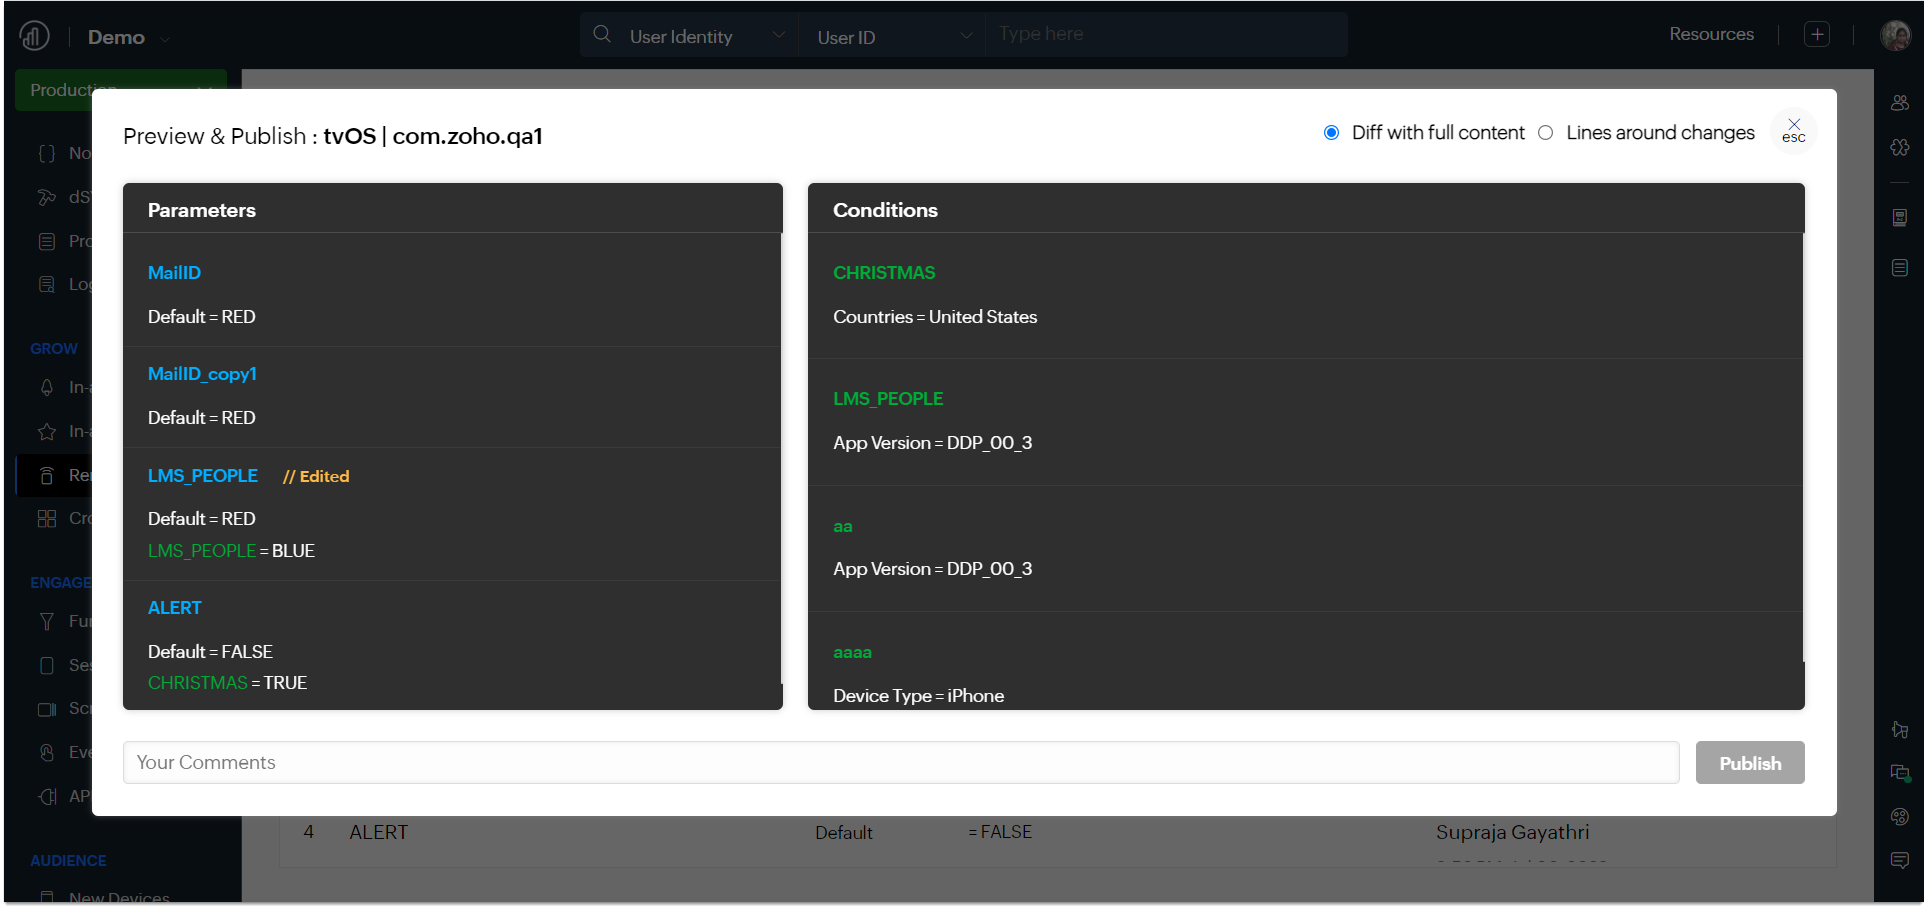Click the MailID parameter link

click(x=174, y=273)
